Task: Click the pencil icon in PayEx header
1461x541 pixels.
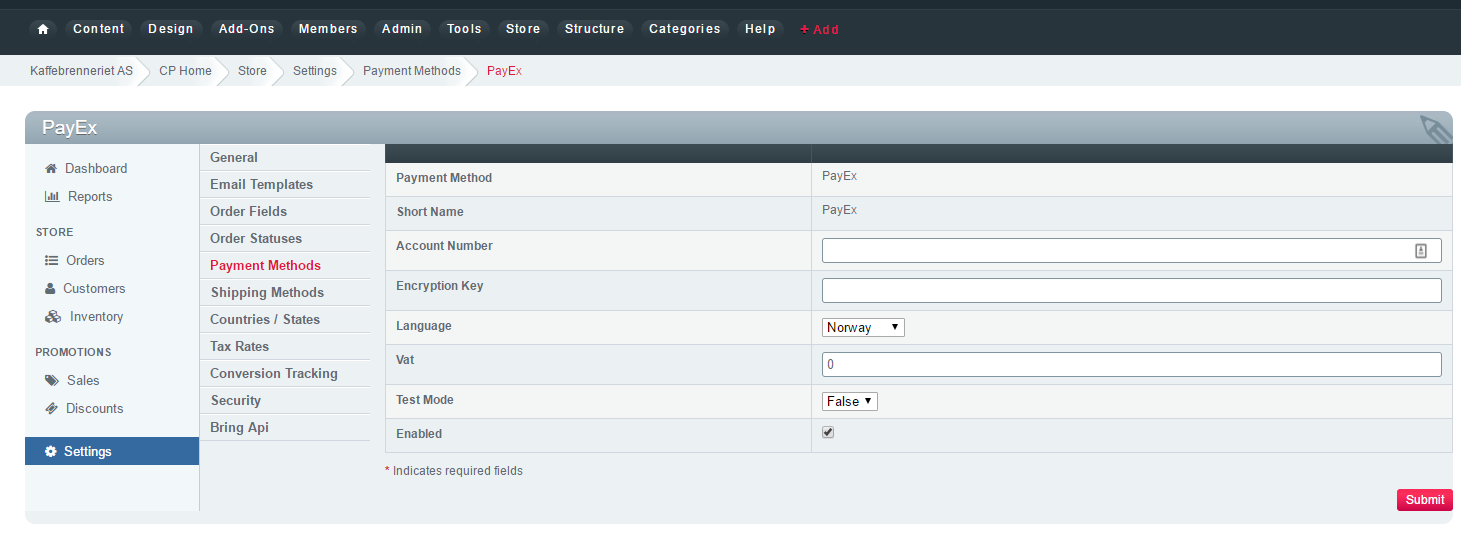Action: [1435, 131]
